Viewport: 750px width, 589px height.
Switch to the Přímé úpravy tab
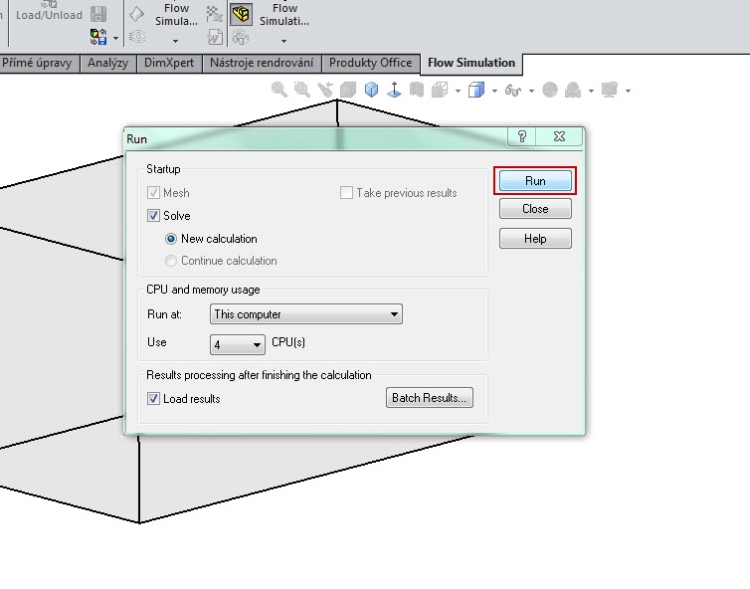click(x=37, y=63)
